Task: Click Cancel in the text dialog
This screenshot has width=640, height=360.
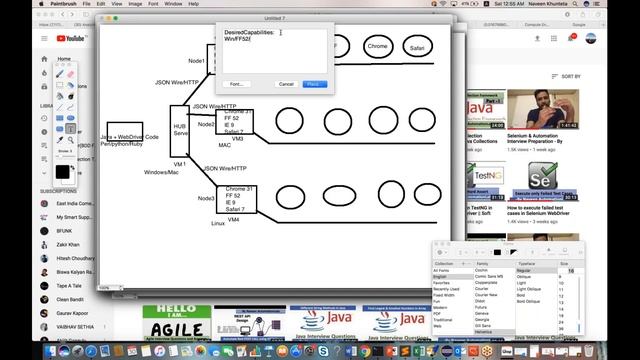Action: tap(286, 84)
